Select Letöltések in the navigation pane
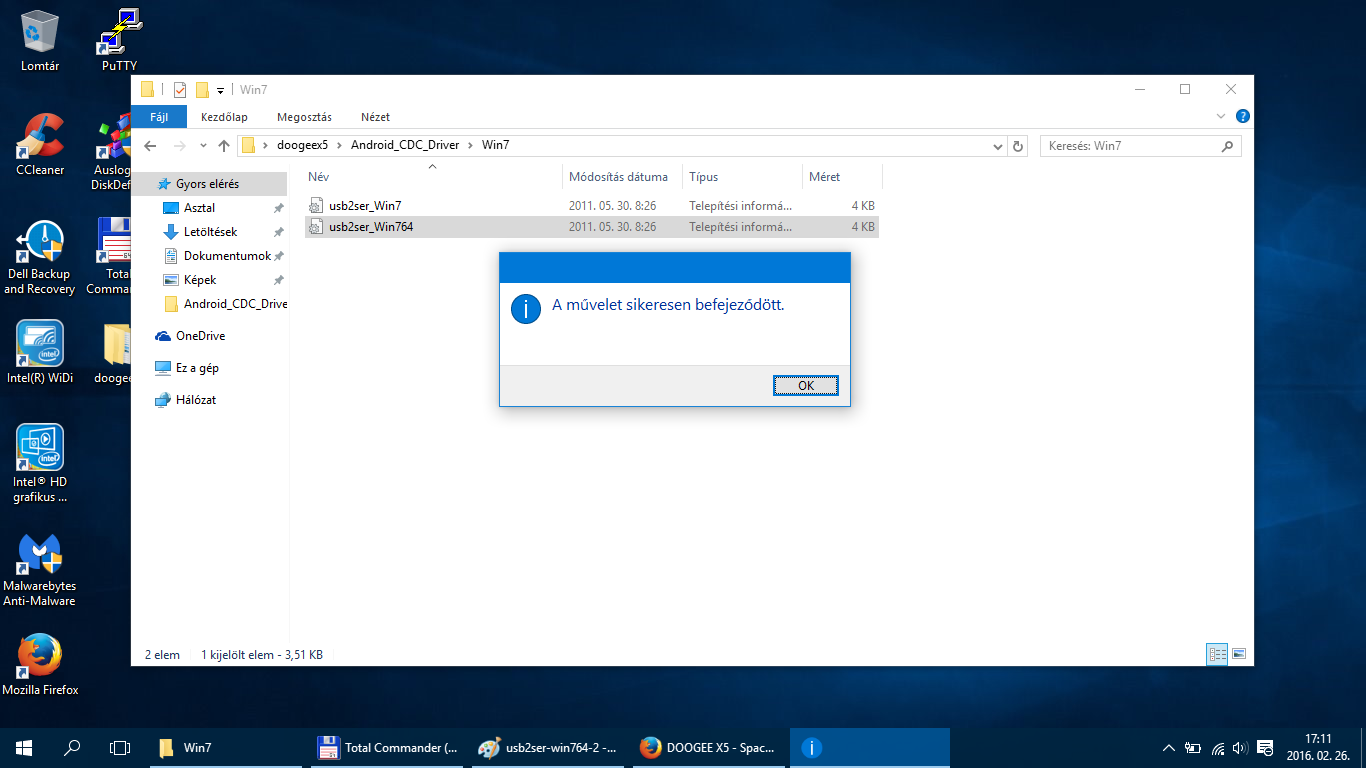Image resolution: width=1366 pixels, height=768 pixels. (x=210, y=232)
